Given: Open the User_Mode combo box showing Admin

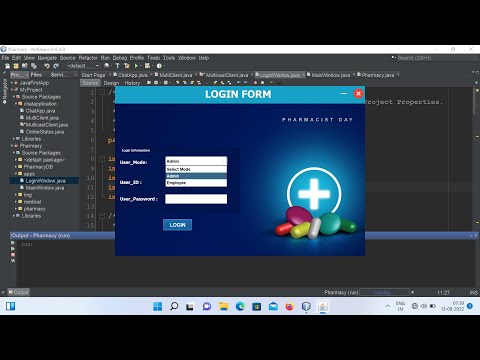Looking at the screenshot, I should (x=196, y=161).
